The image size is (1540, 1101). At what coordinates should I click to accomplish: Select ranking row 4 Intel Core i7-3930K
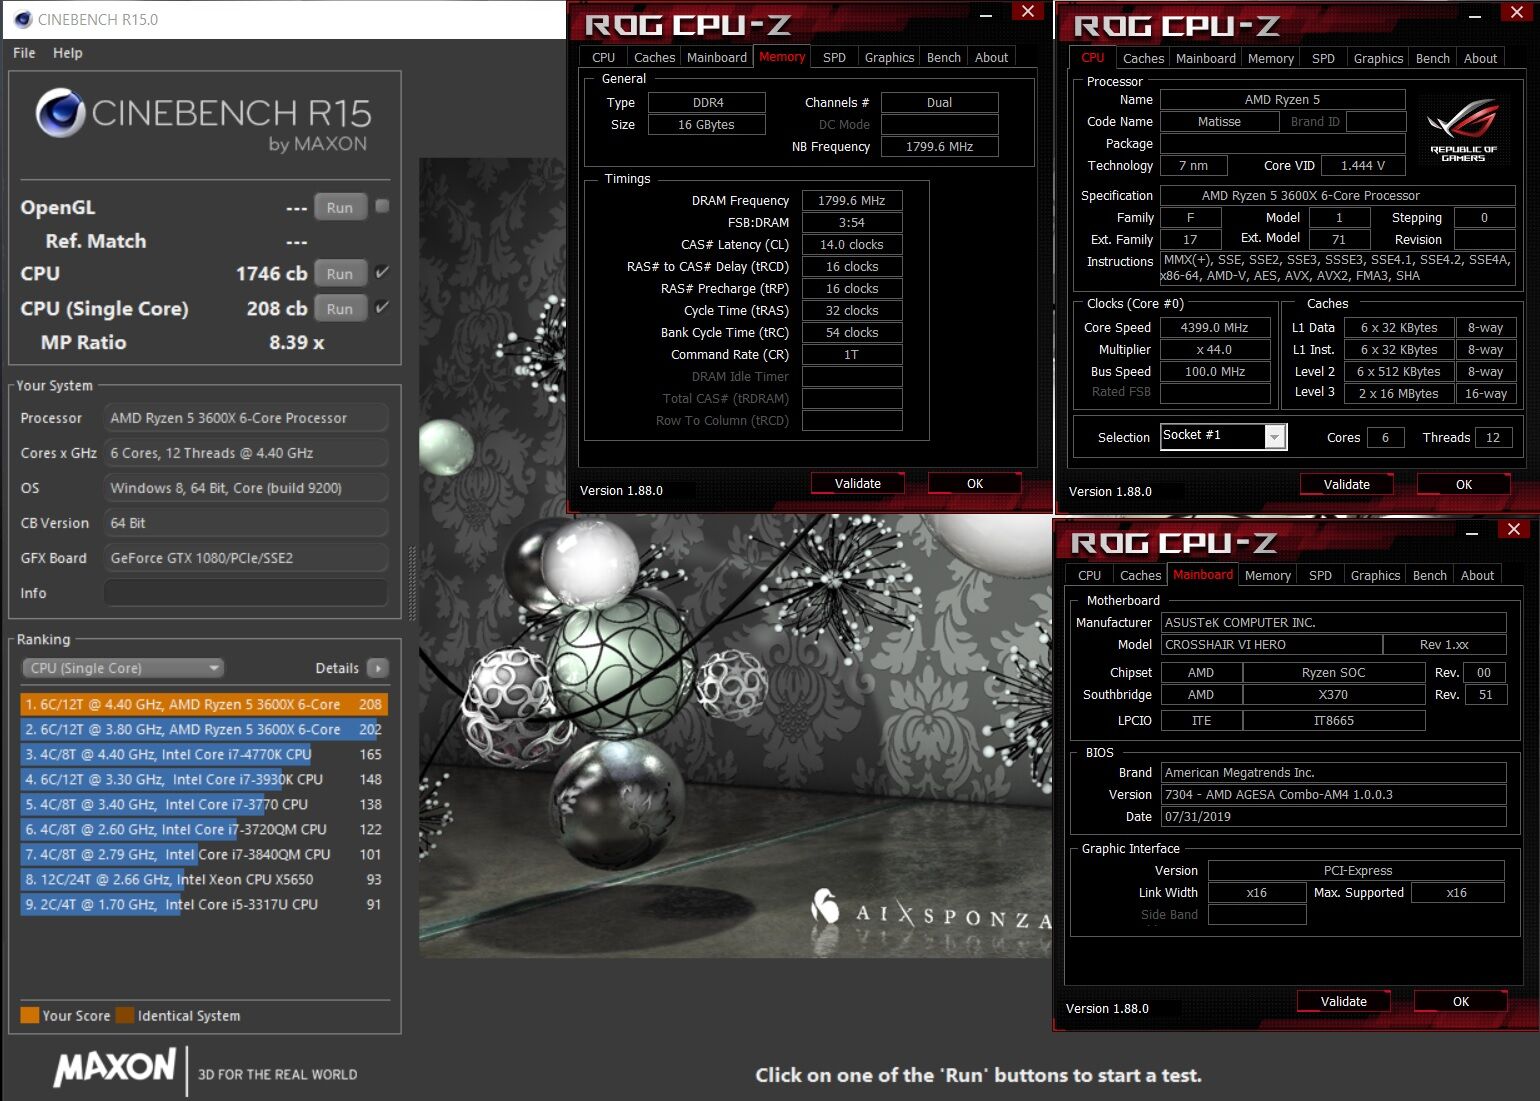click(203, 779)
